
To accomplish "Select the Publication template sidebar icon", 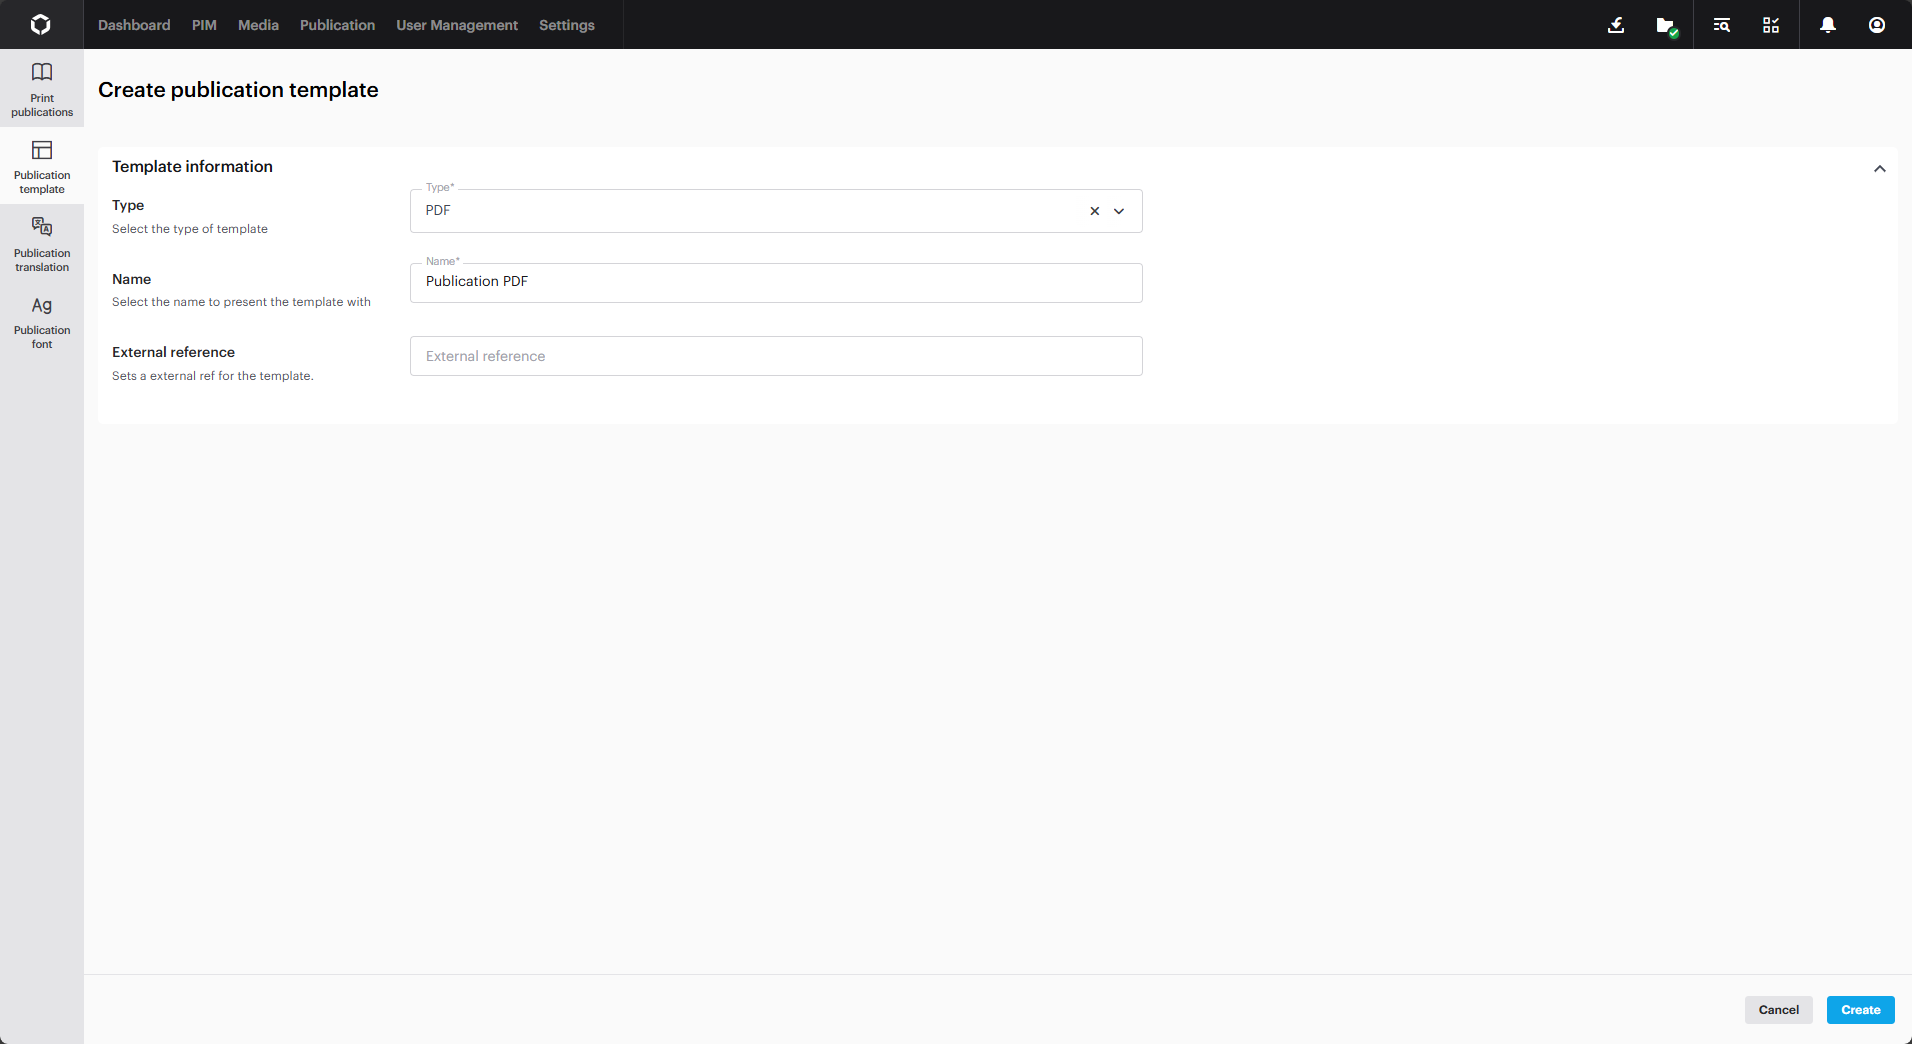I will 40,167.
